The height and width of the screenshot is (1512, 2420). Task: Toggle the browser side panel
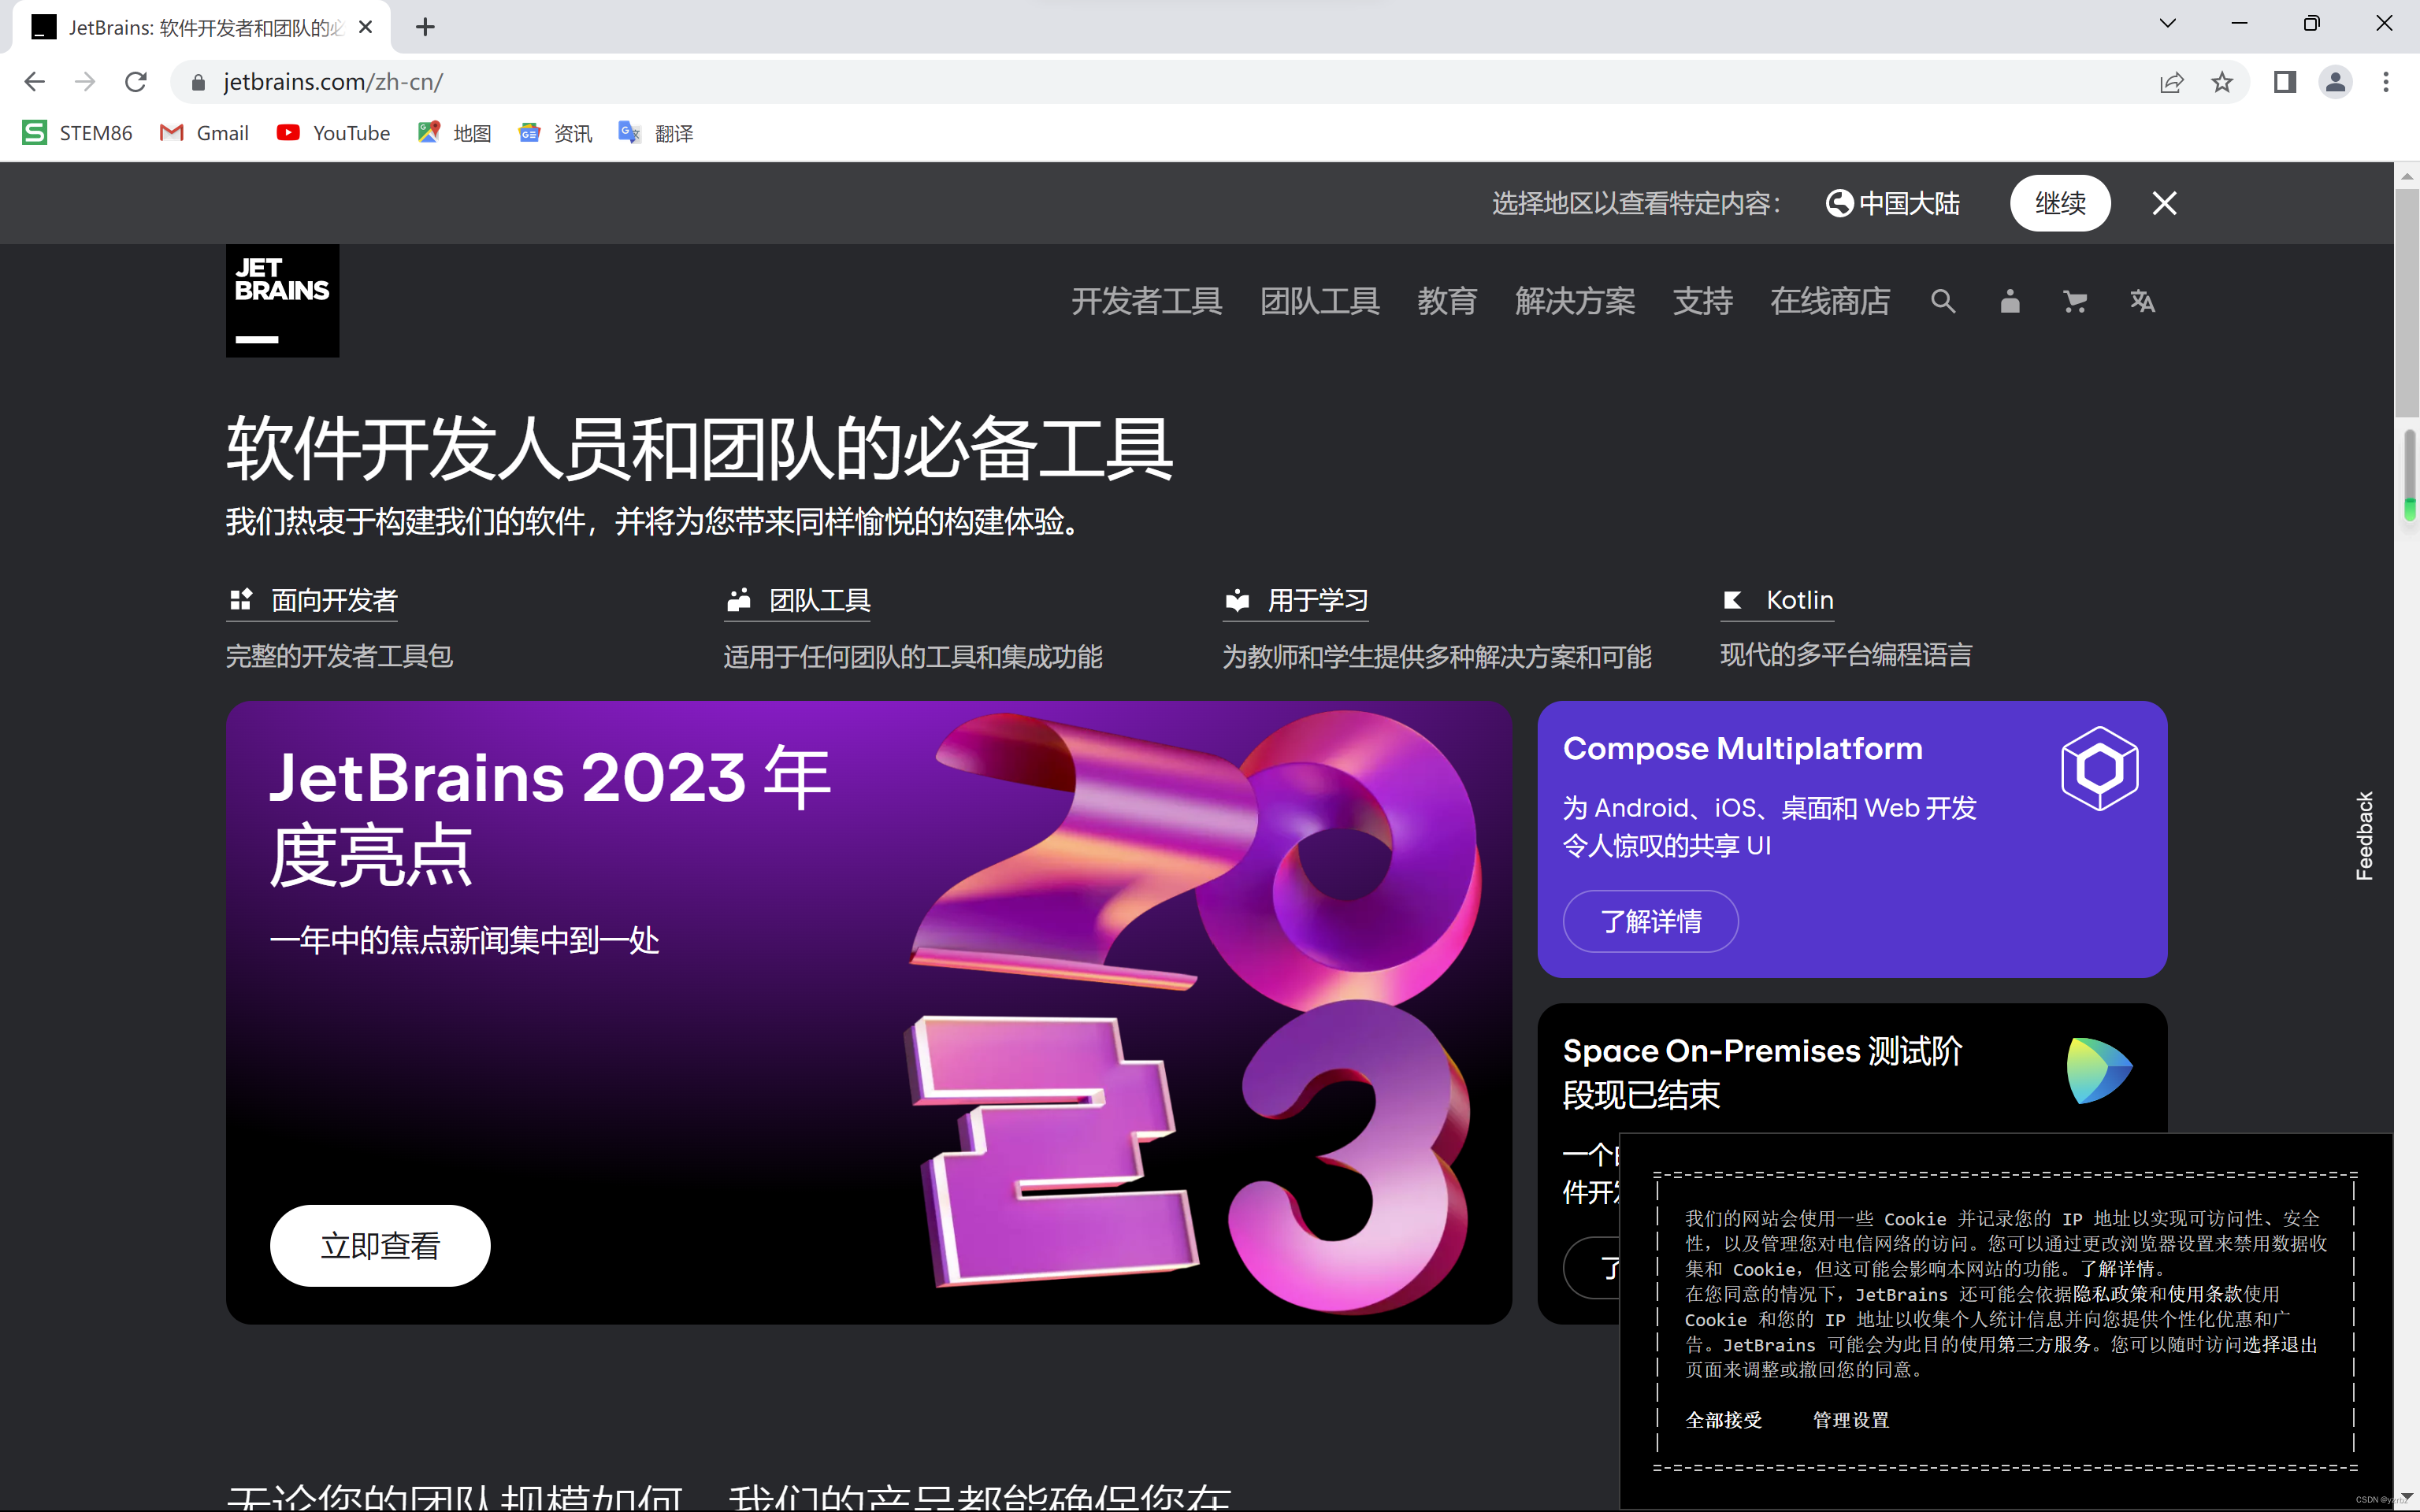click(x=2285, y=82)
